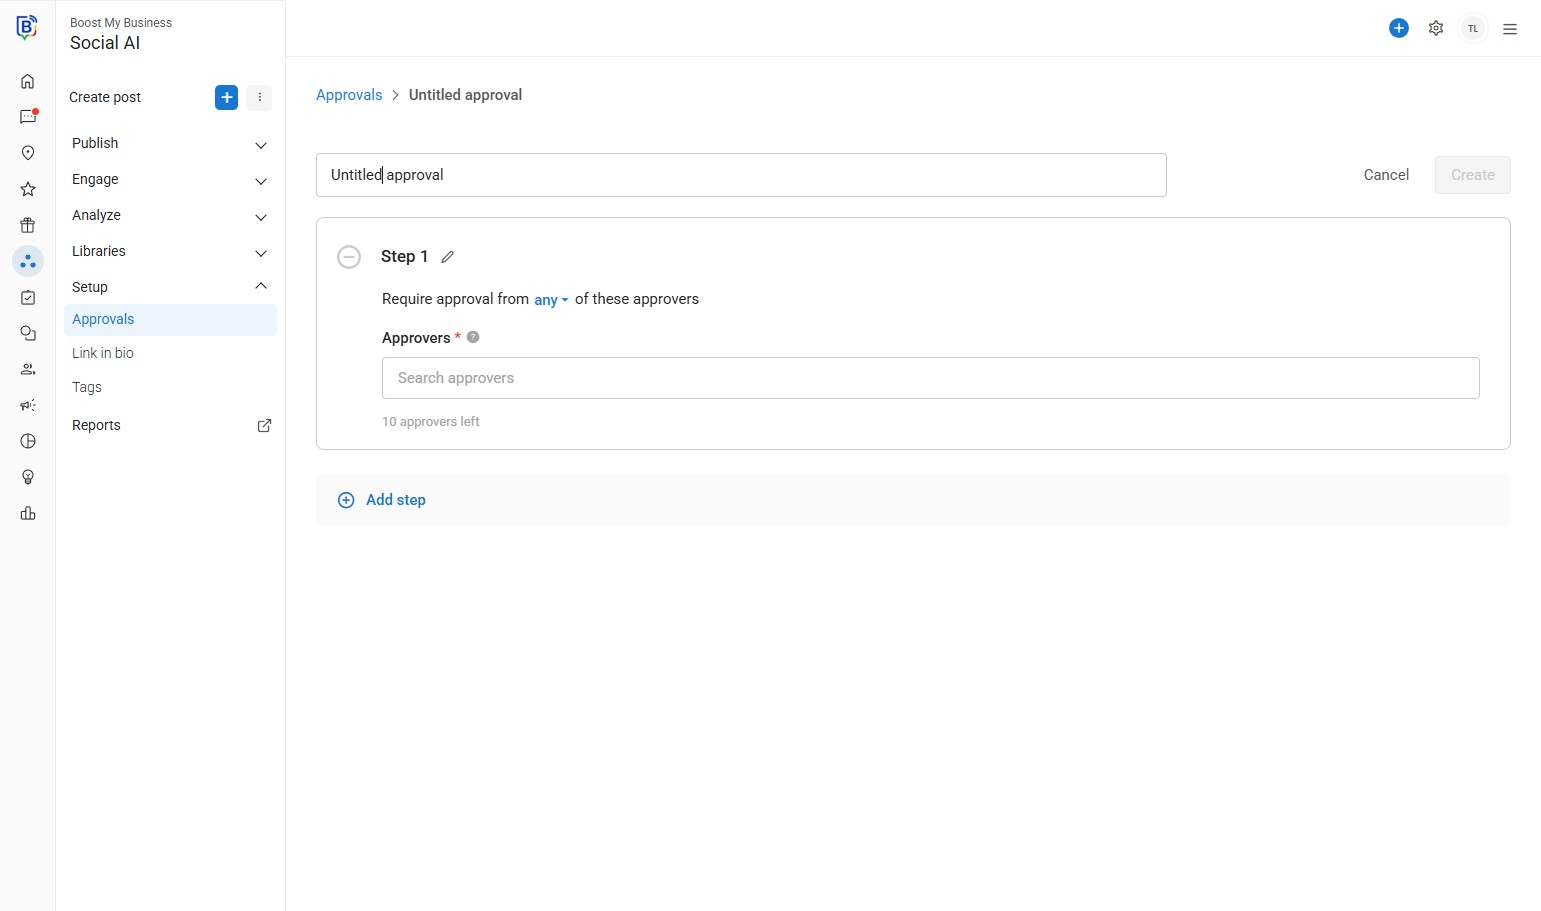Open the home icon in left rail
This screenshot has width=1541, height=911.
28,81
